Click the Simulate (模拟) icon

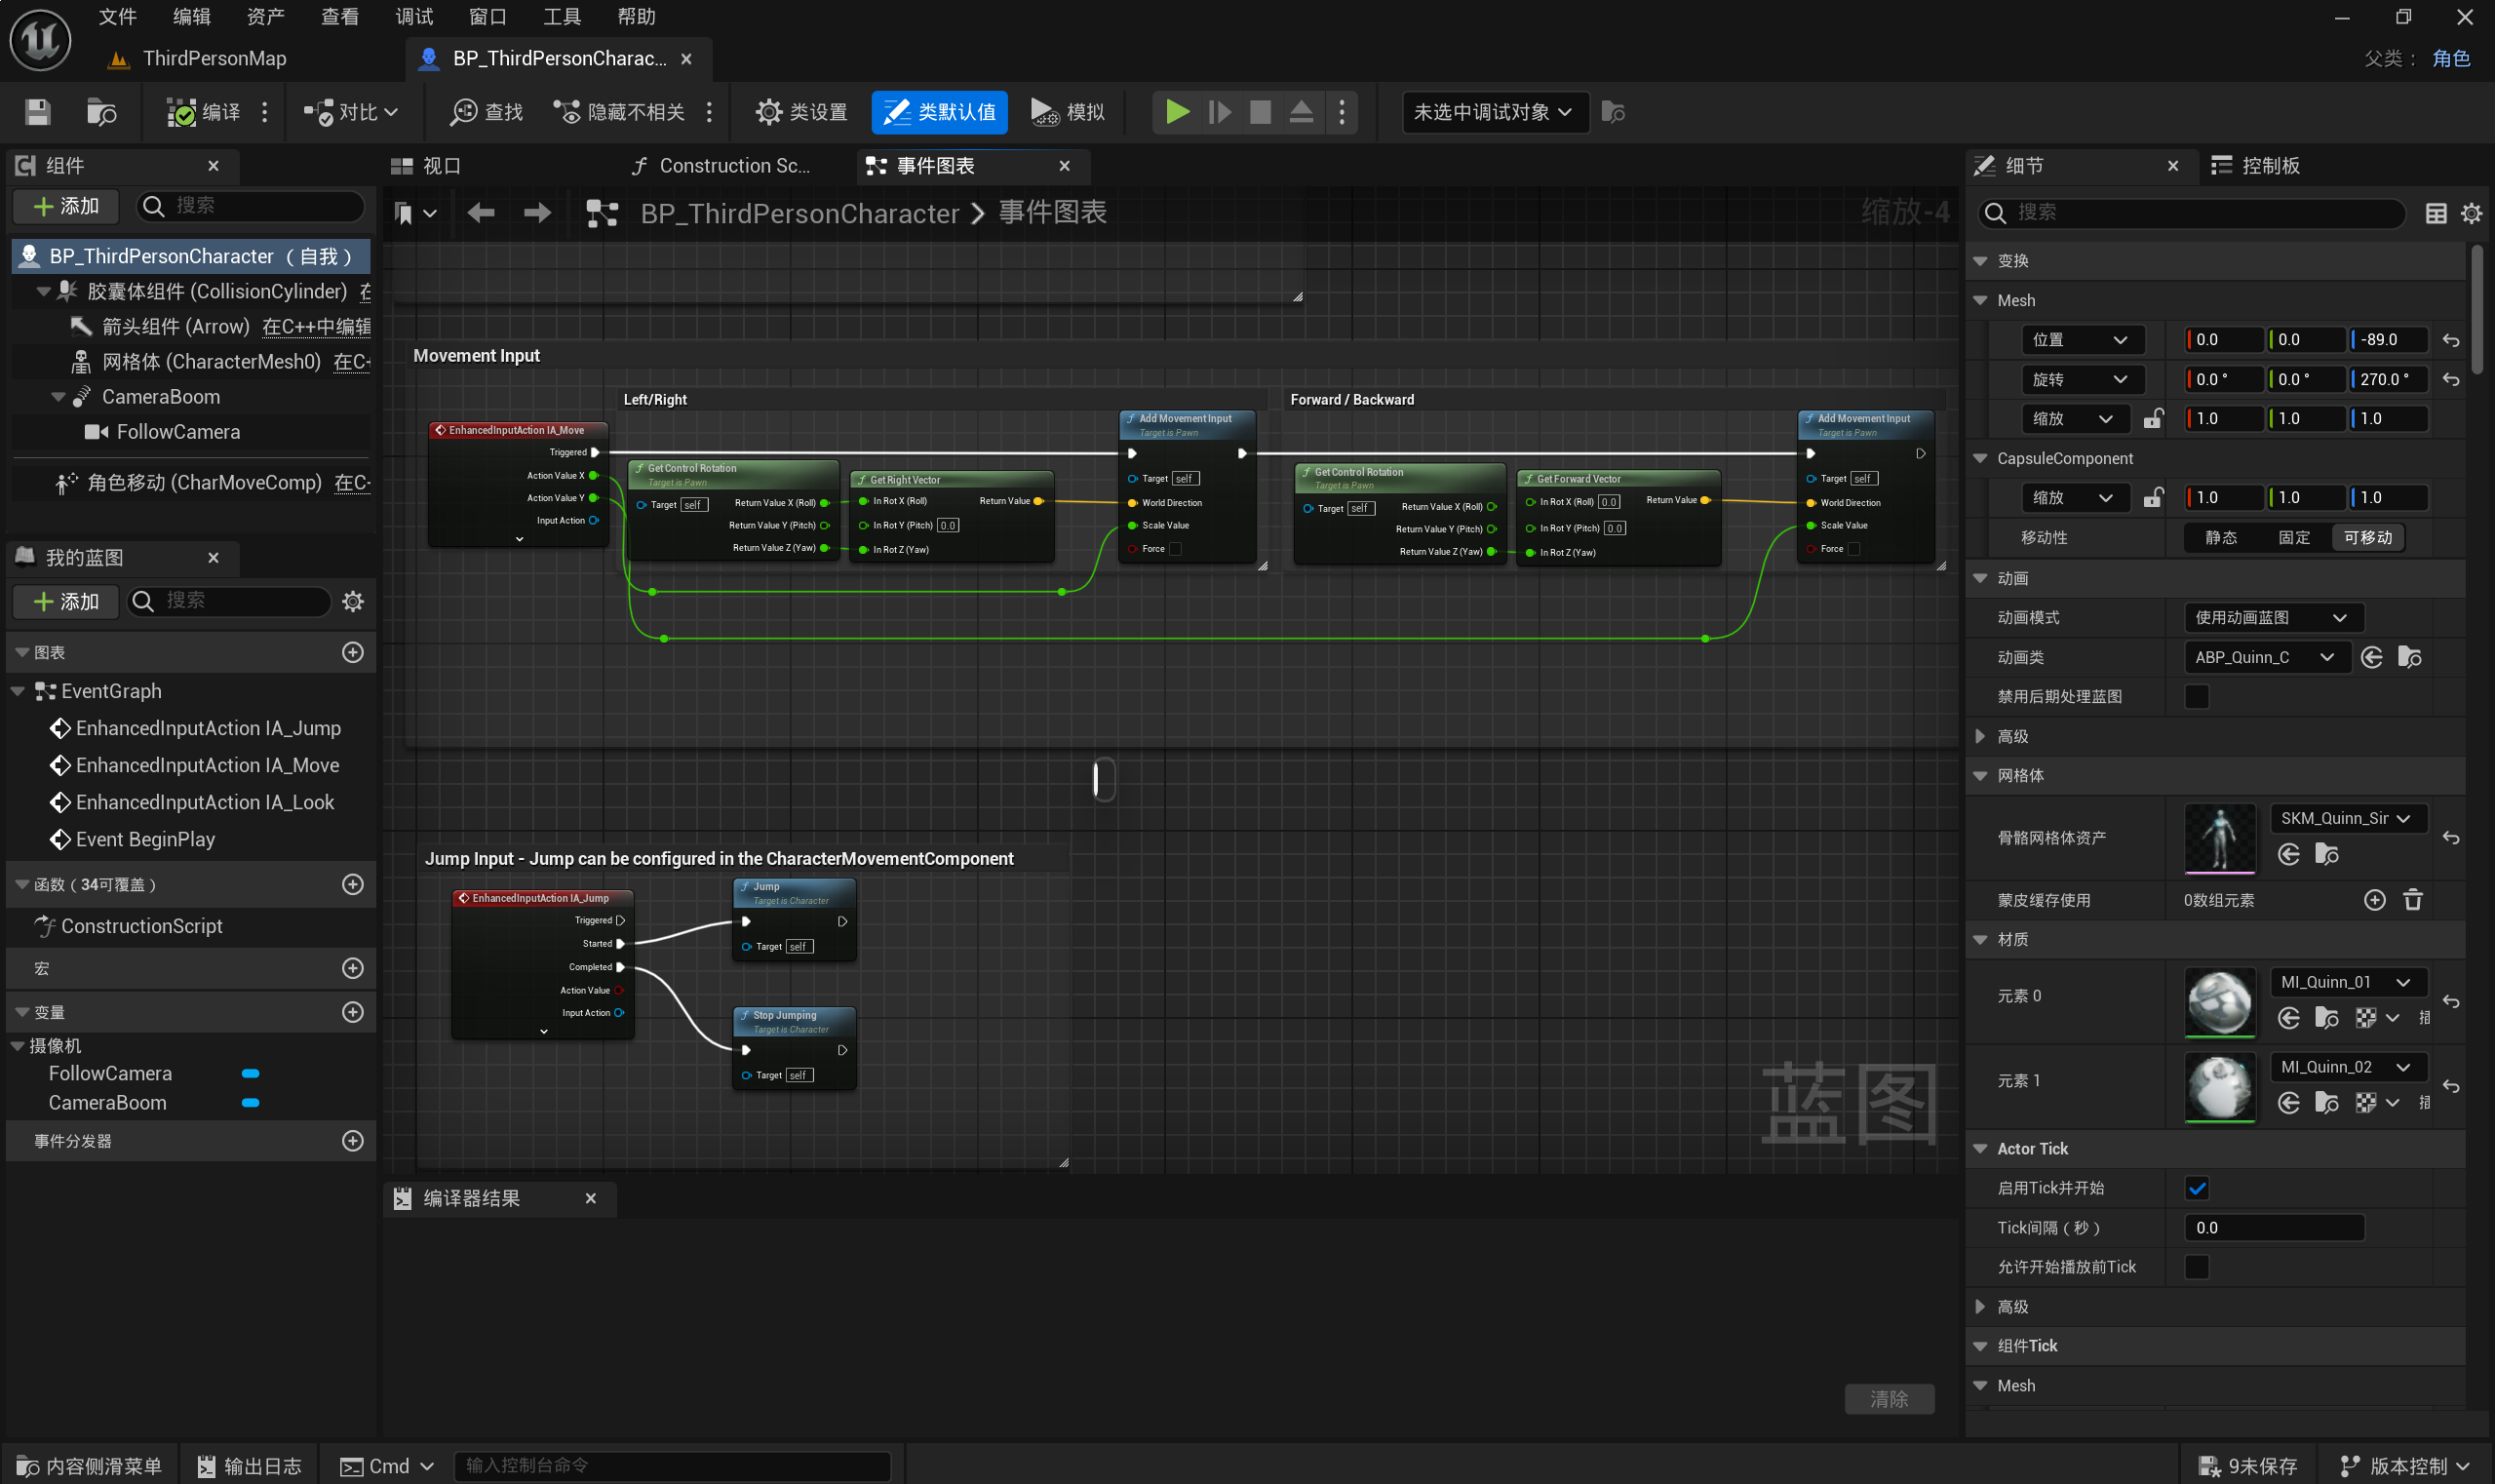coord(1043,112)
